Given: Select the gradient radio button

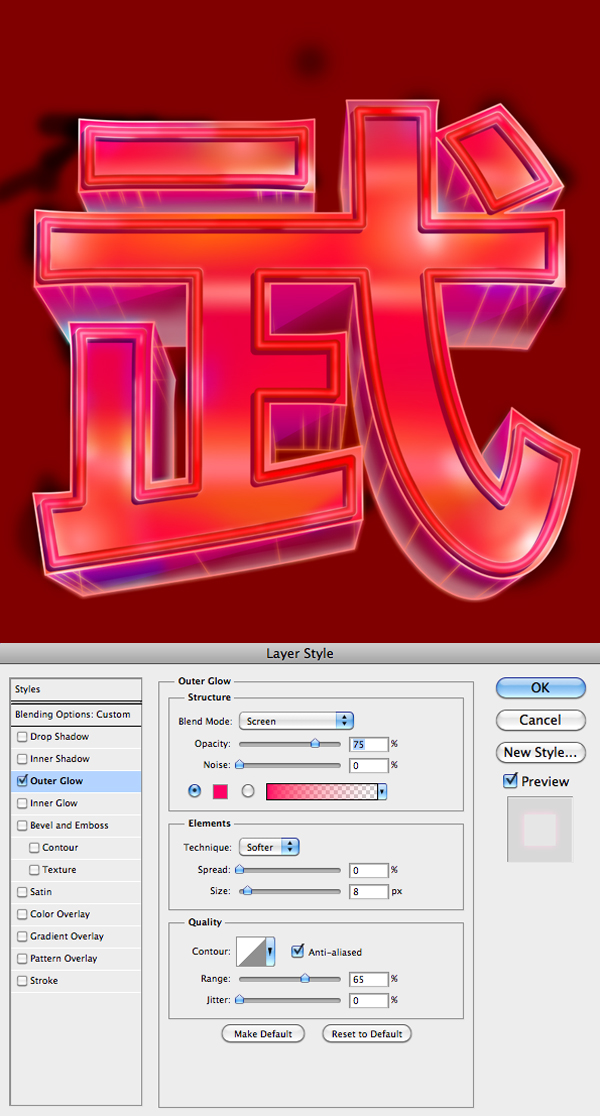Looking at the screenshot, I should point(248,791).
